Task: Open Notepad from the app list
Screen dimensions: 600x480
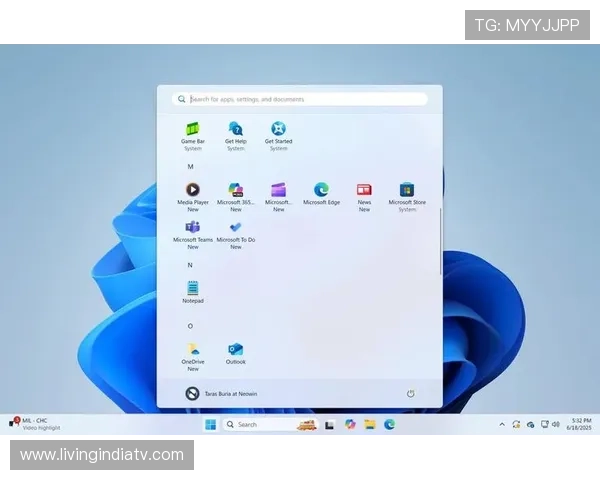Action: click(193, 289)
